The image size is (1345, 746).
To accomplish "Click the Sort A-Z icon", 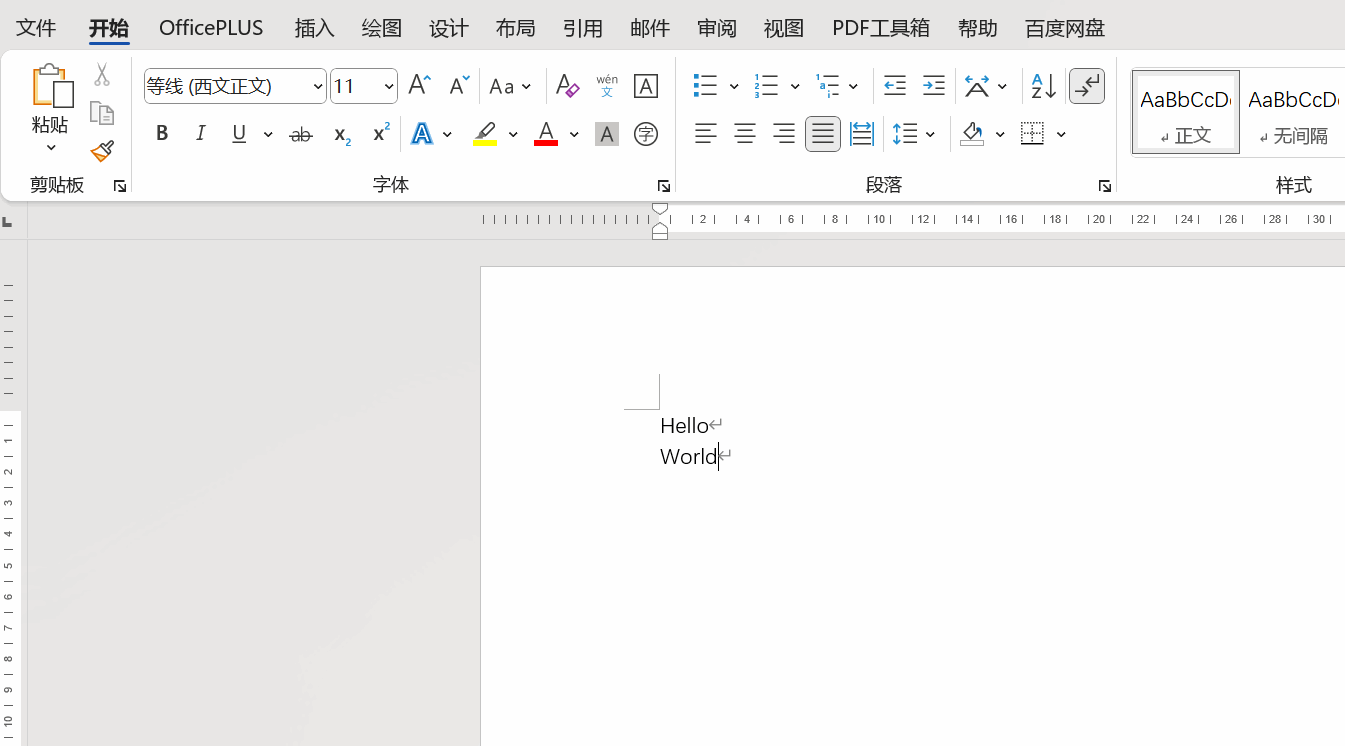I will tap(1043, 87).
